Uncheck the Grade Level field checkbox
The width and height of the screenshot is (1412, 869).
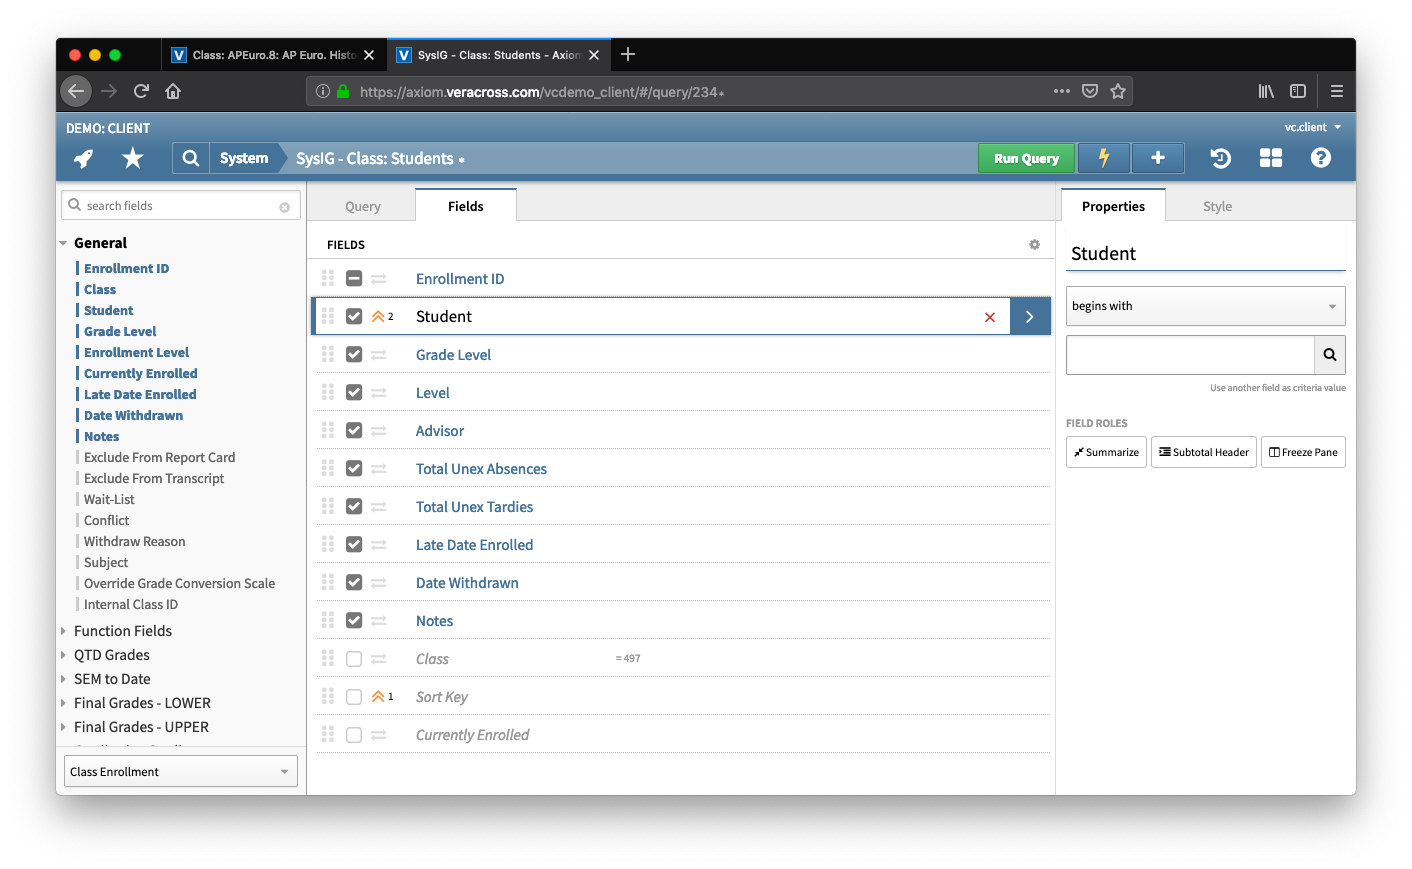354,355
